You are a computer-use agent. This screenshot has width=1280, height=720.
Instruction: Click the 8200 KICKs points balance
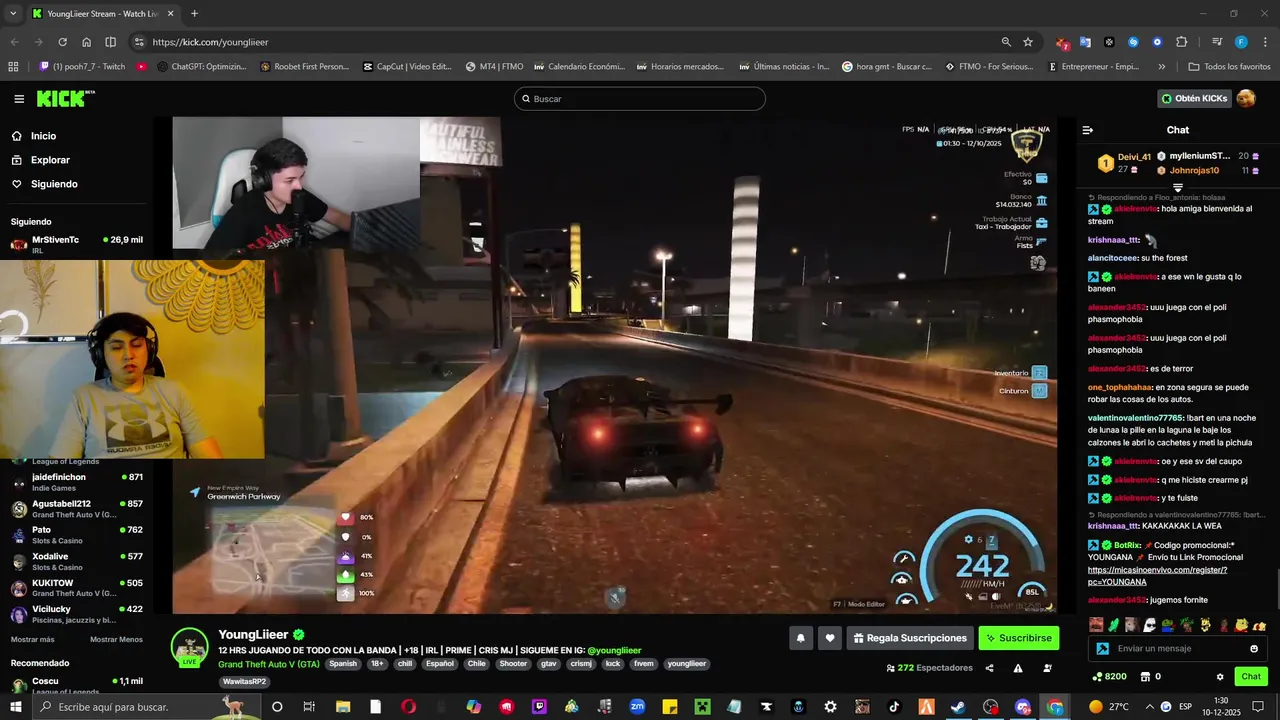tap(1110, 677)
